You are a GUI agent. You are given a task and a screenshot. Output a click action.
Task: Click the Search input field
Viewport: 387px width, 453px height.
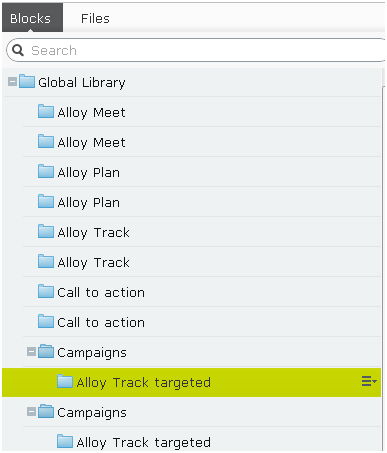[197, 50]
